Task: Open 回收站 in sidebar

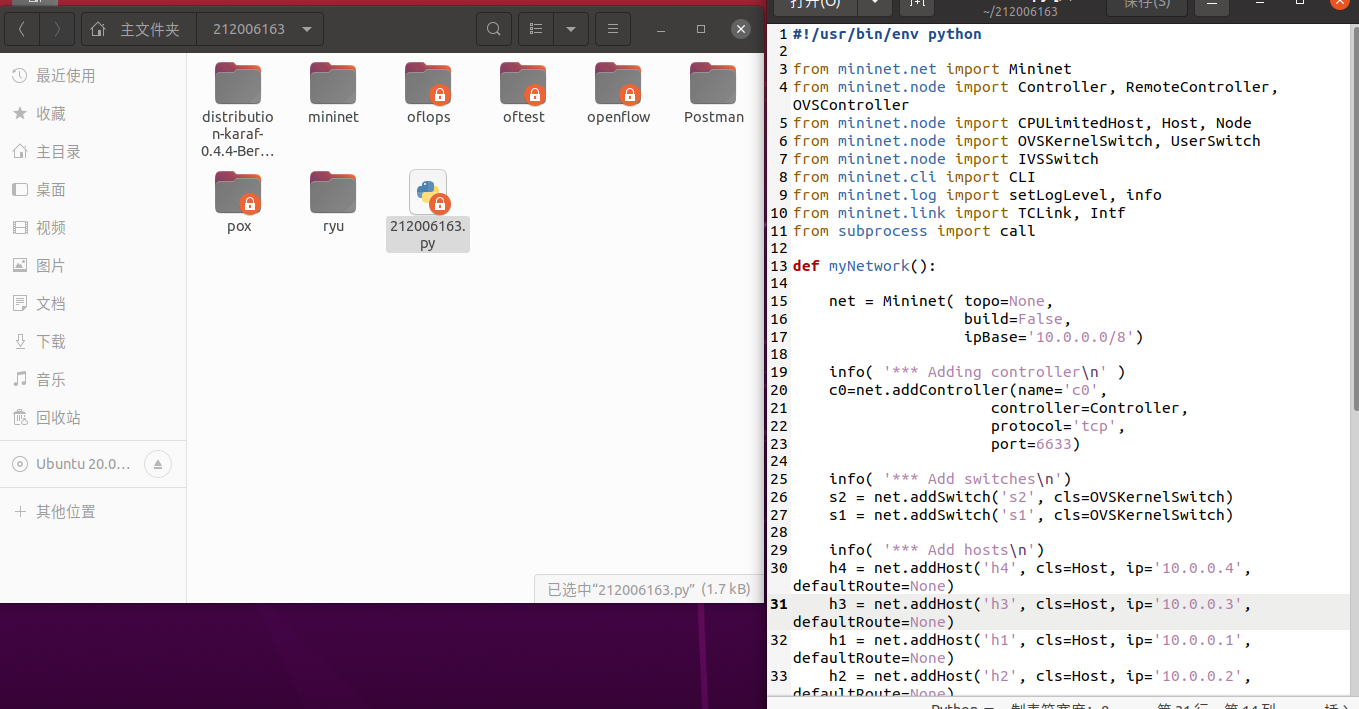Action: (x=93, y=418)
